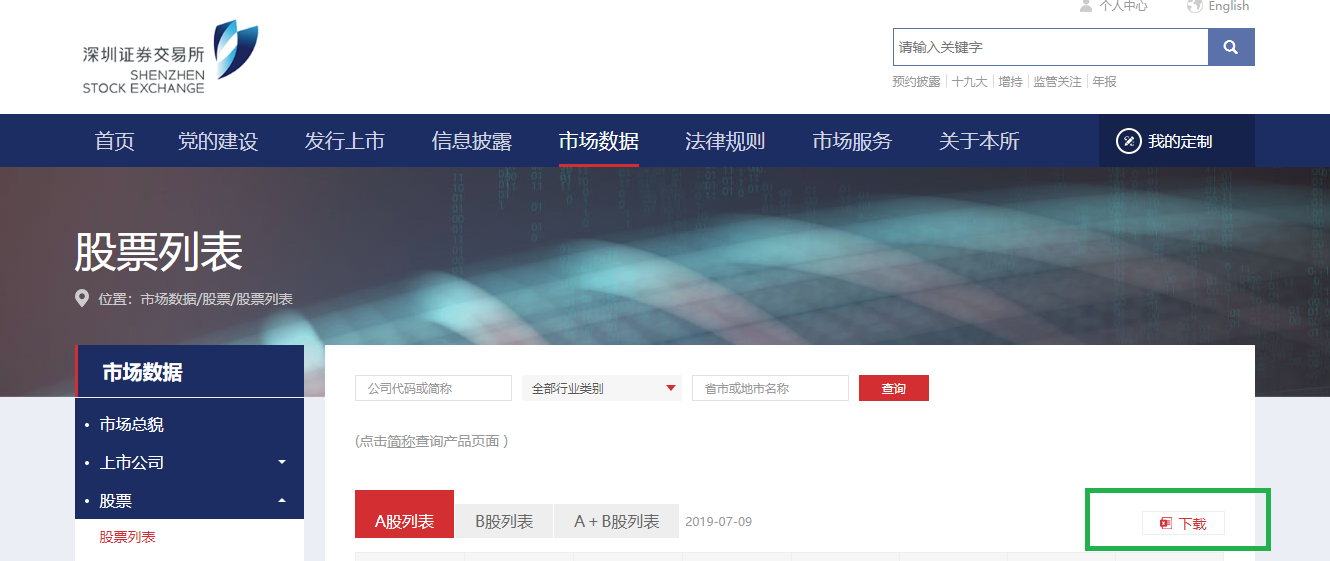Screen dimensions: 1330x561
Task: Open the 发行上市 navigation menu
Action: tap(345, 141)
